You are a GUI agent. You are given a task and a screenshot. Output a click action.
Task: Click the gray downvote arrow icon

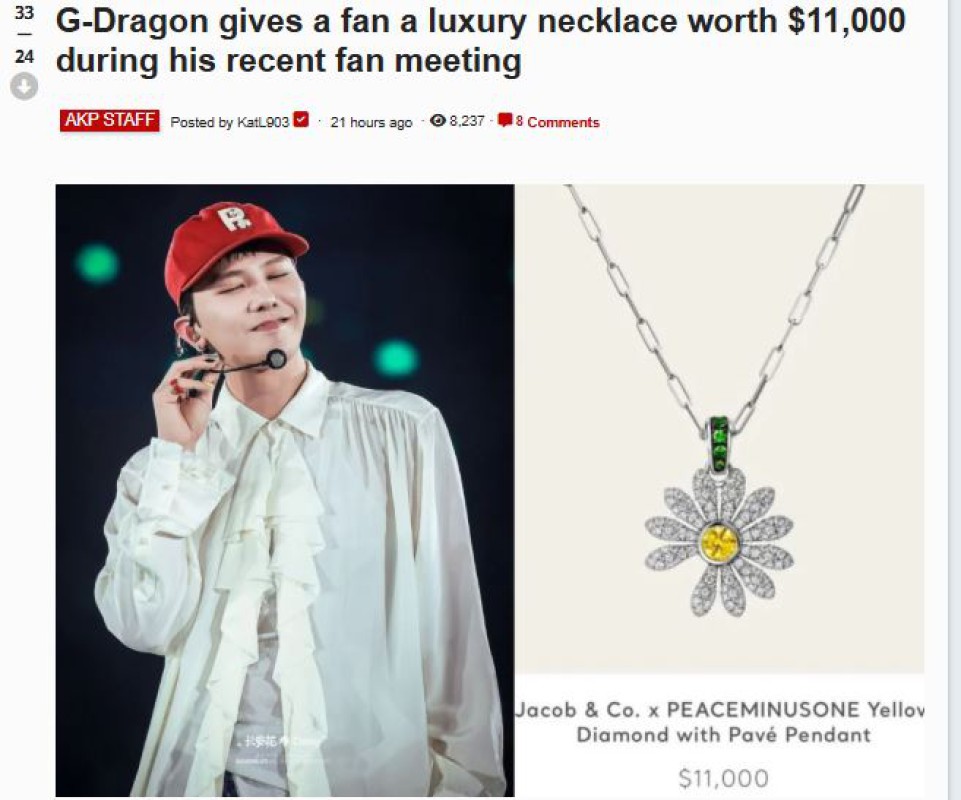point(24,86)
